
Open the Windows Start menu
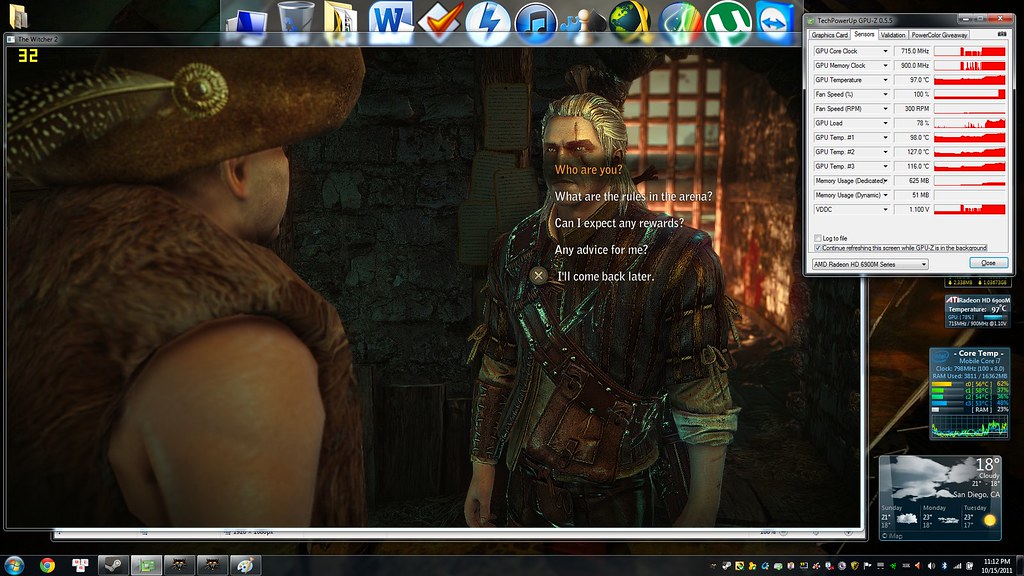[14, 565]
